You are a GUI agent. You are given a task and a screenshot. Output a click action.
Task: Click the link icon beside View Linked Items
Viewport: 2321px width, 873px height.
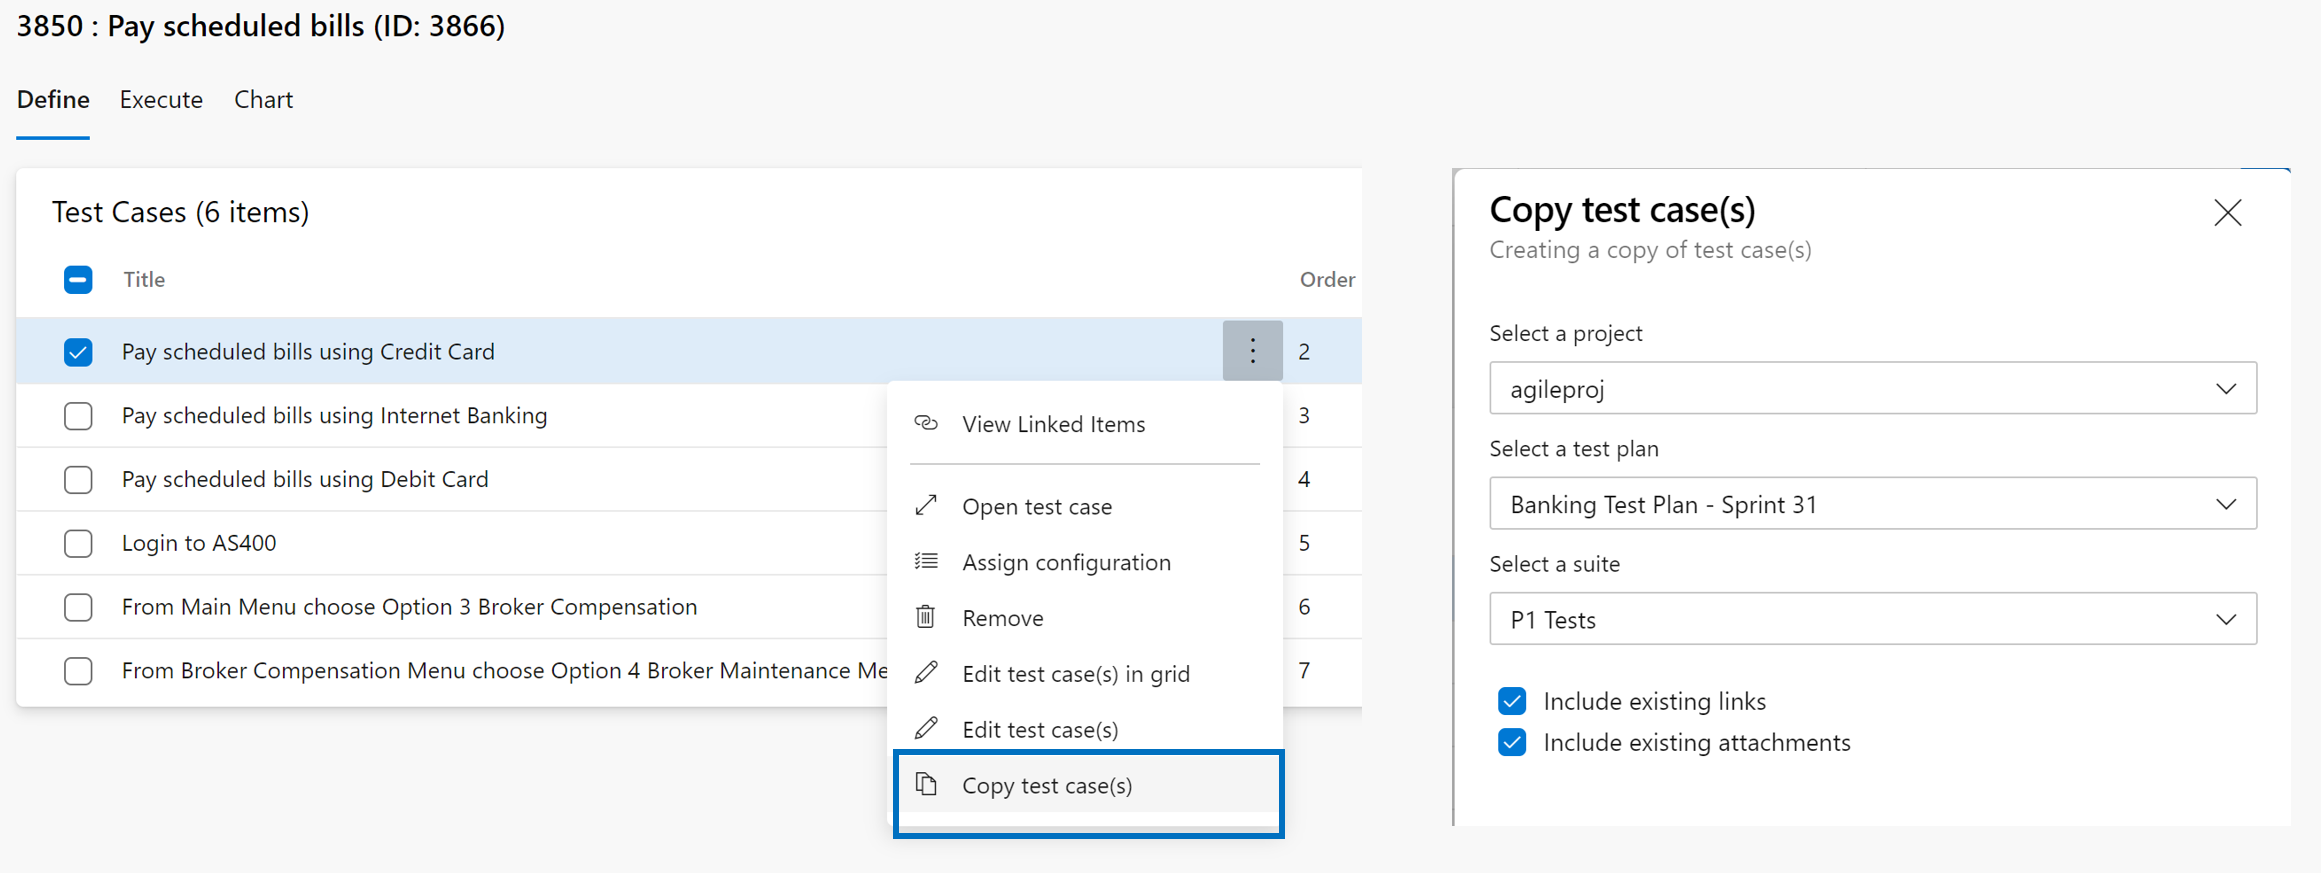[926, 423]
